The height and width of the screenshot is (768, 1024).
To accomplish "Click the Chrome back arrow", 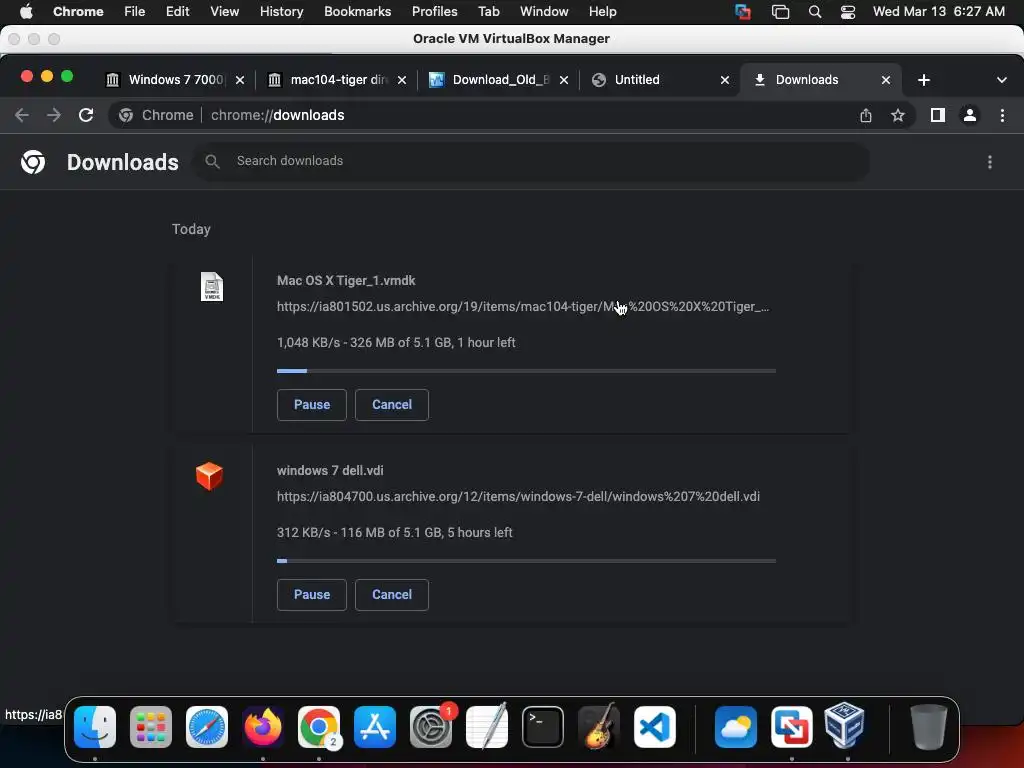I will pos(22,116).
